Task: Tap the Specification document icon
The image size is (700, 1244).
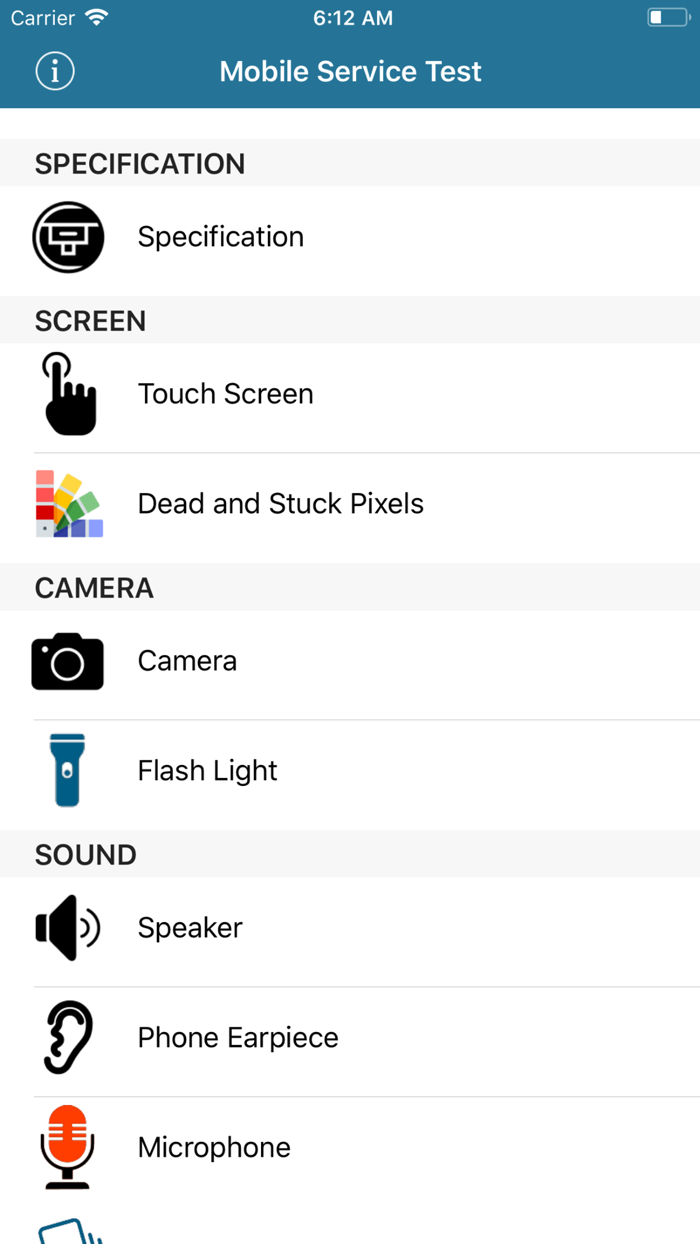Action: (x=68, y=237)
